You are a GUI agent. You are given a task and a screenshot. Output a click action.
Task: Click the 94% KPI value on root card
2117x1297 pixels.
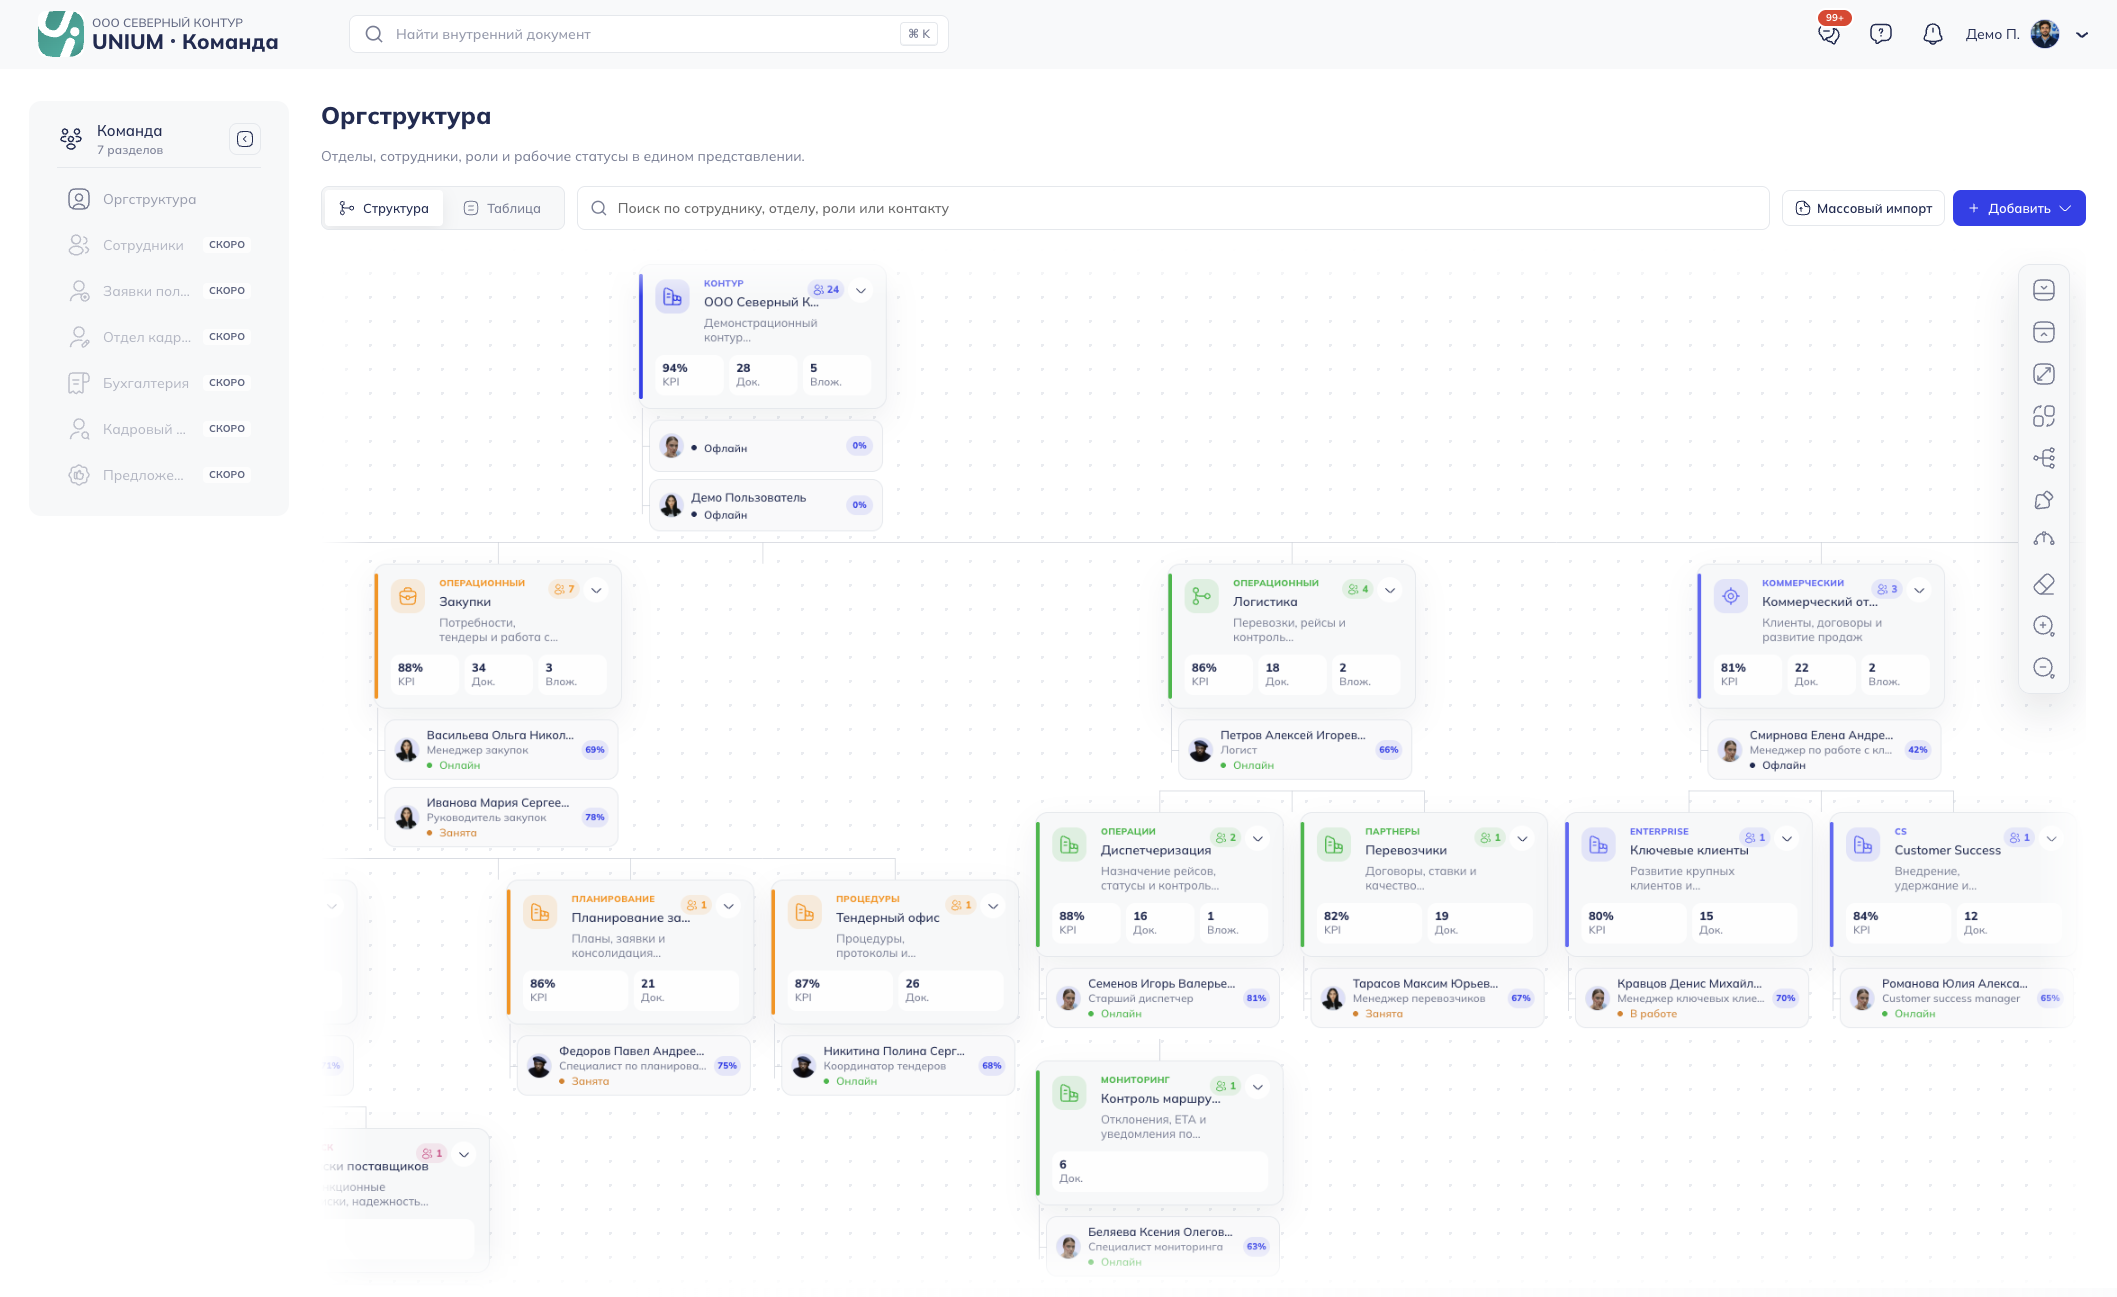click(x=675, y=368)
